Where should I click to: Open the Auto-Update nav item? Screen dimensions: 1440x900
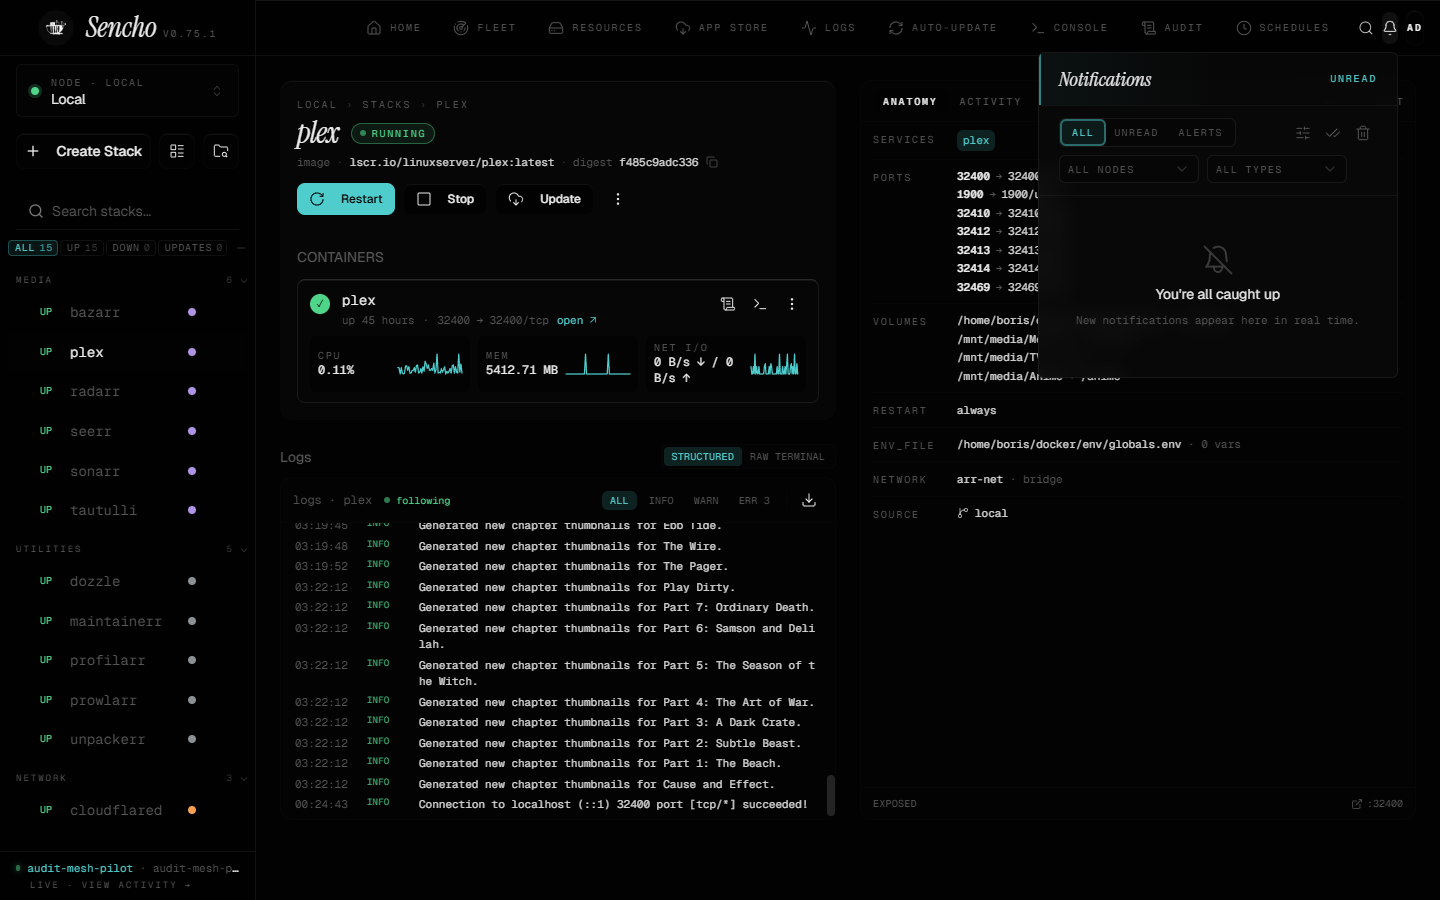point(942,28)
